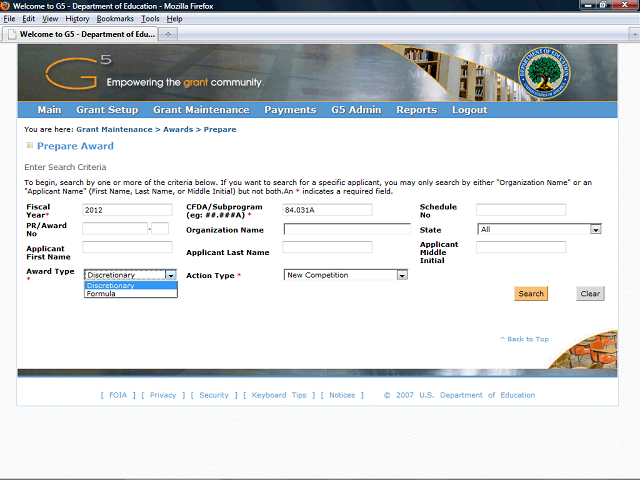
Task: Open the File menu
Action: pos(9,19)
